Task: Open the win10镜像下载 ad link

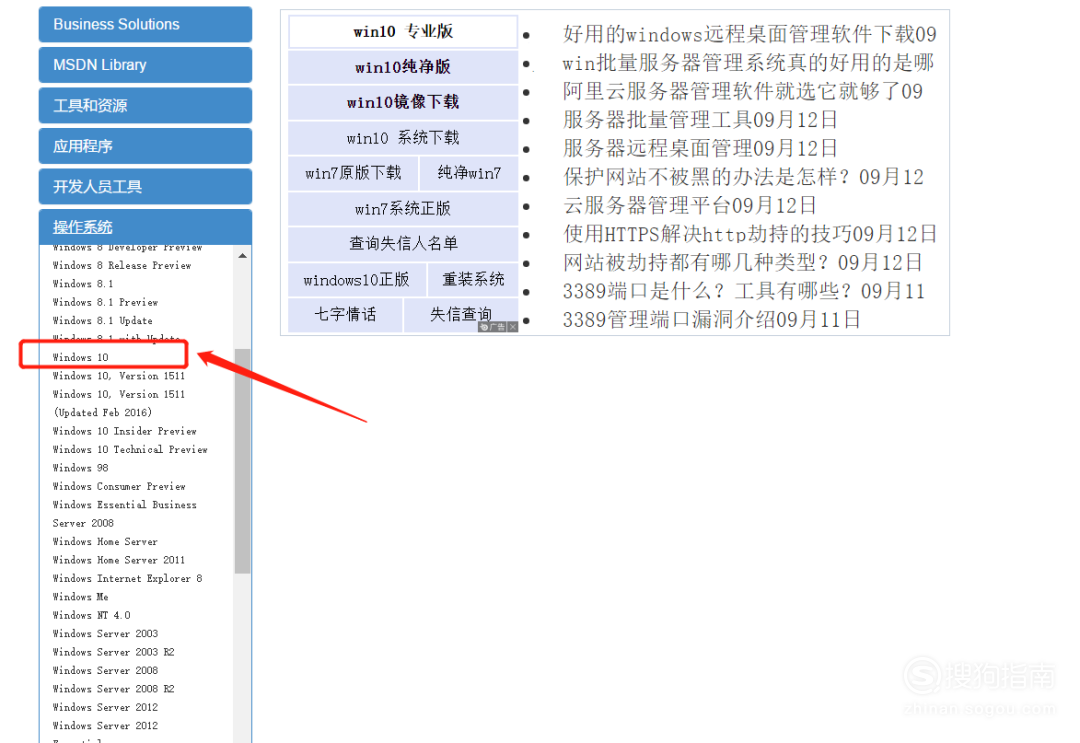Action: (403, 103)
